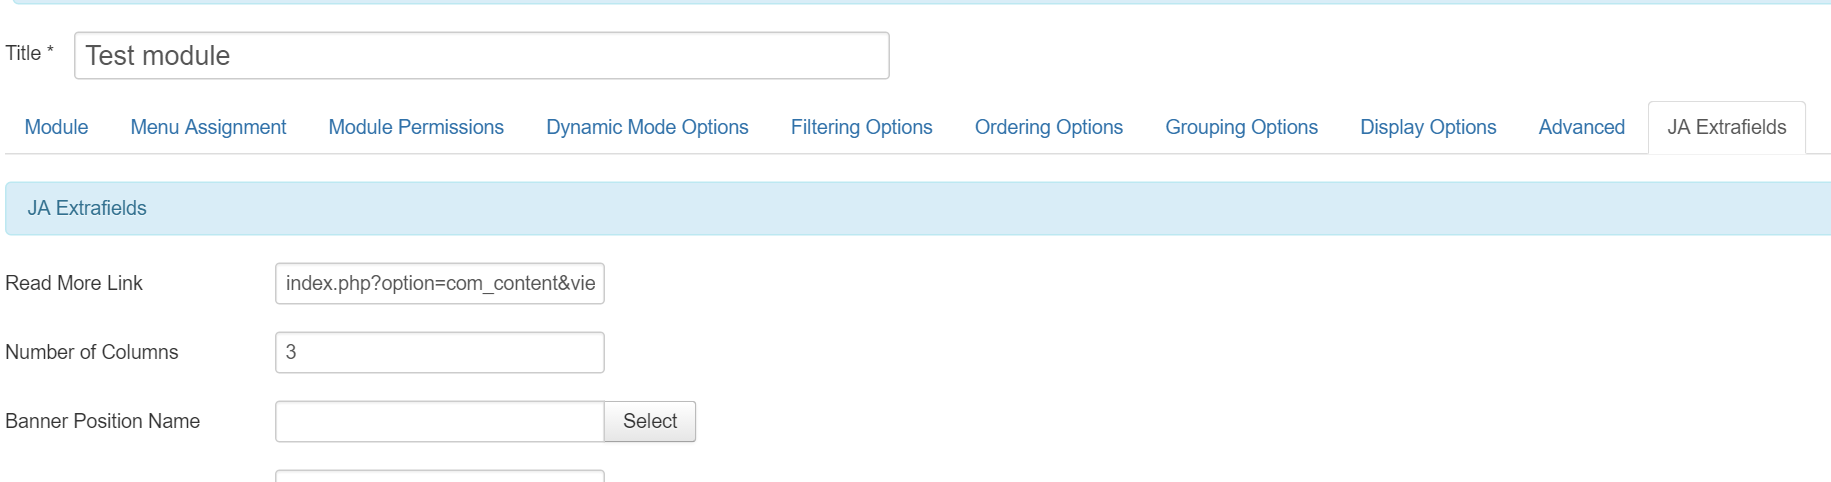This screenshot has height=482, width=1831.
Task: Click the JA Extrafields section header
Action: coord(87,208)
